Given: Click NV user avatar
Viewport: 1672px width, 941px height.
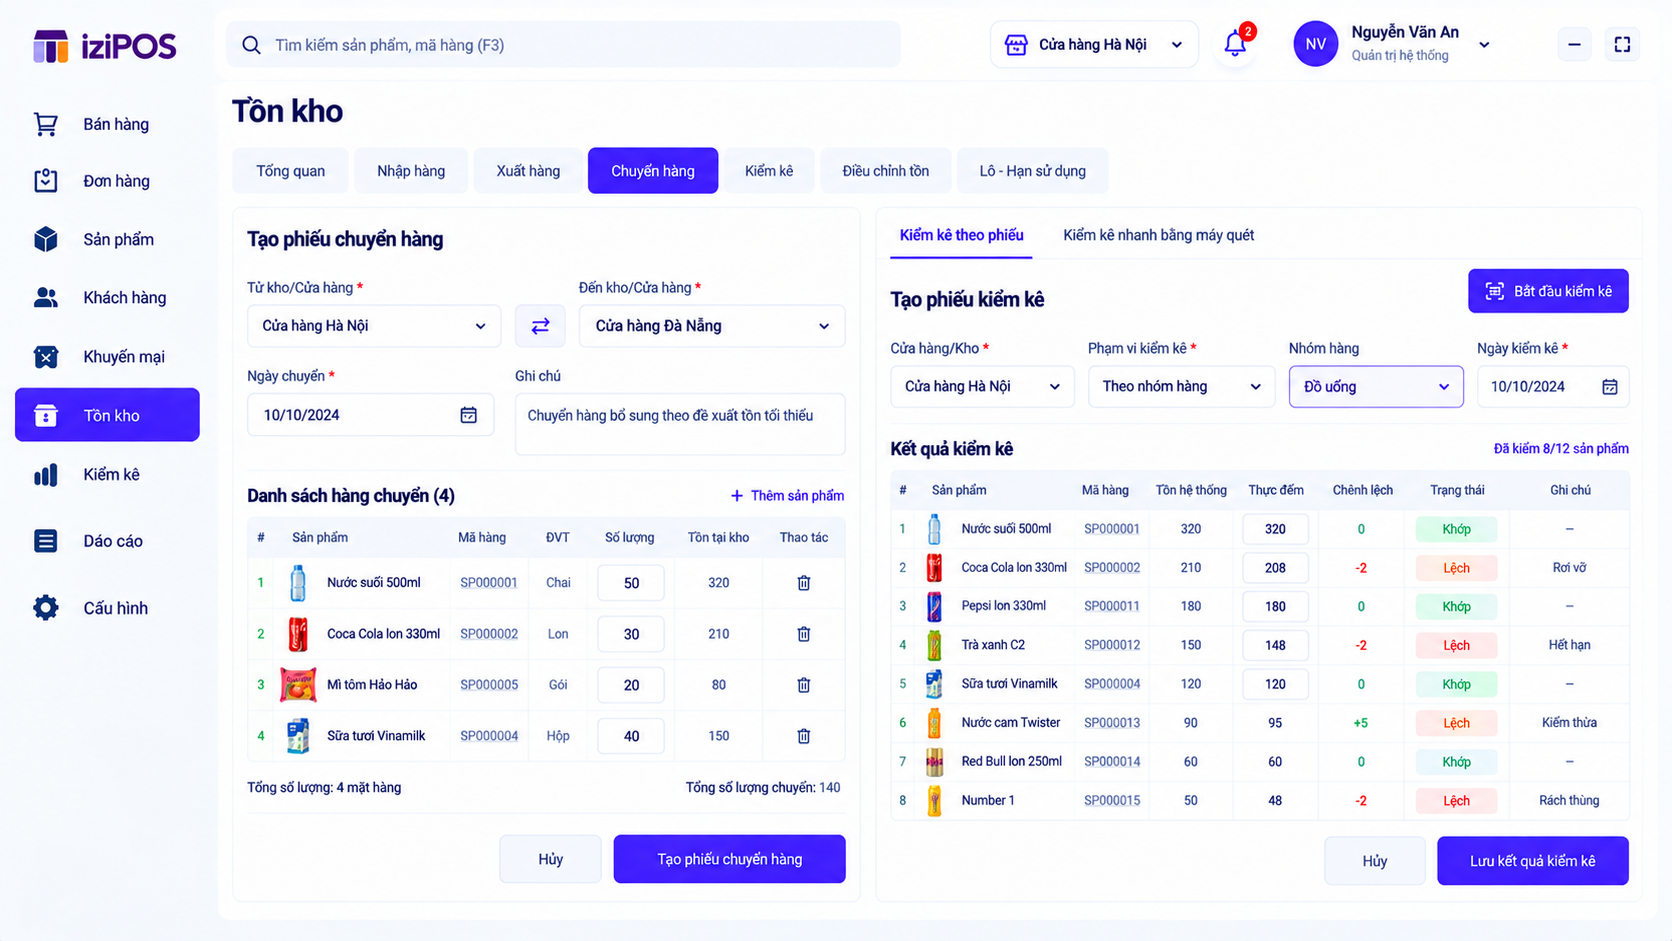Looking at the screenshot, I should click(1315, 44).
